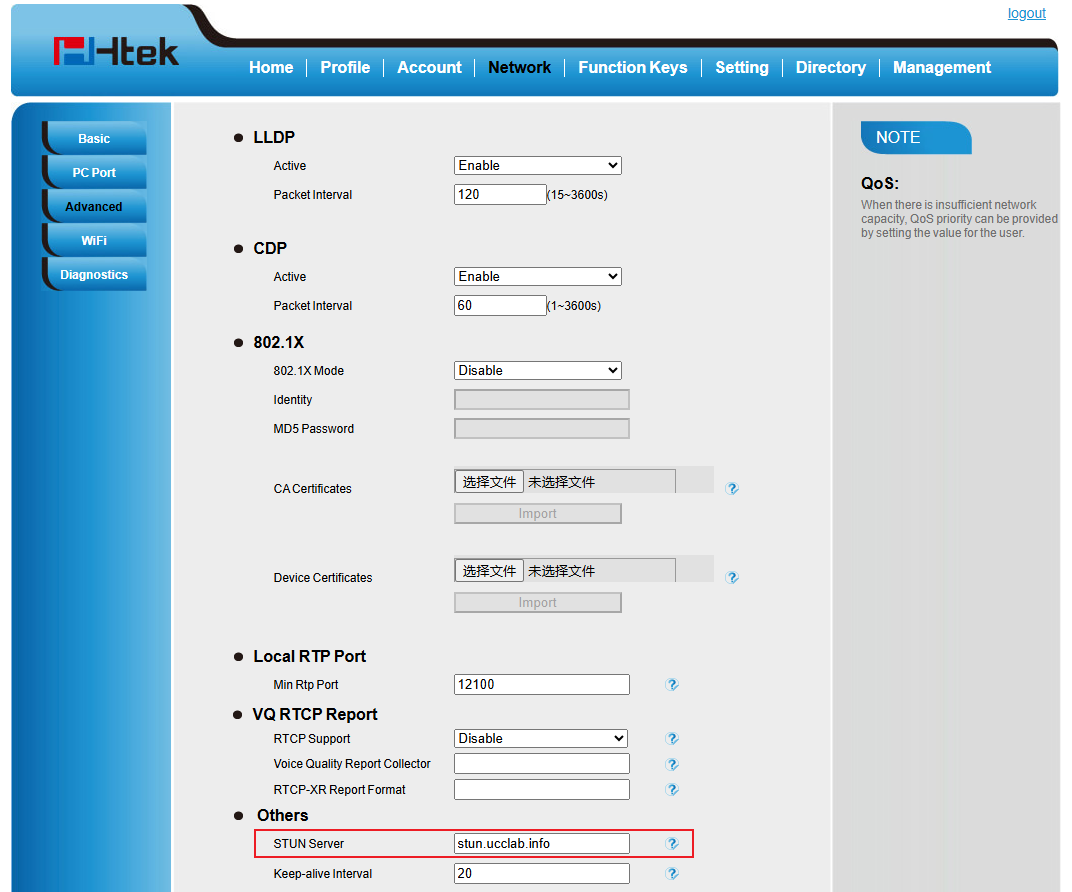
Task: Open the Function Keys menu
Action: (632, 68)
